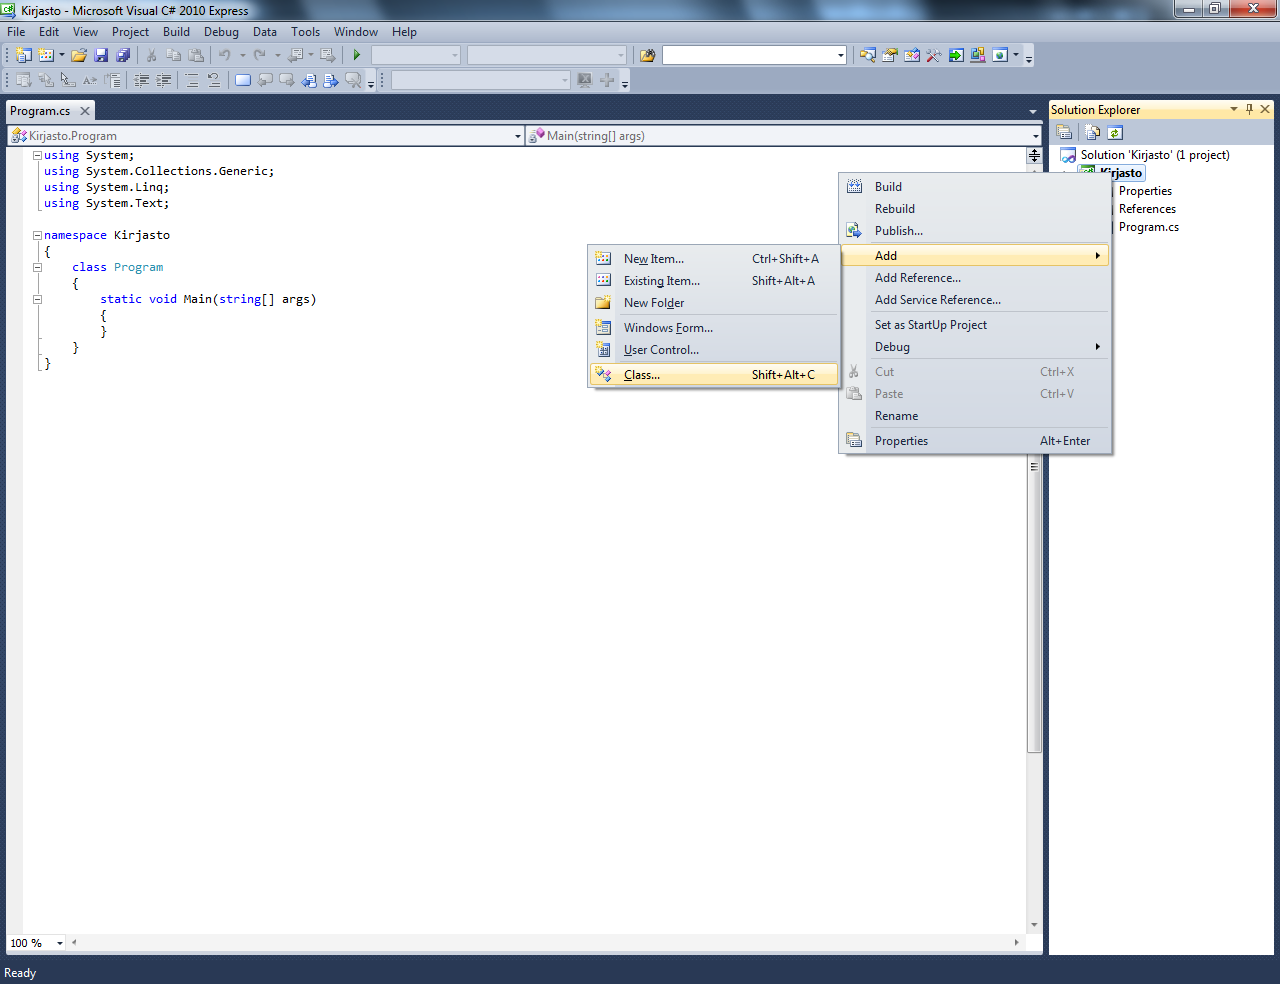Screen dimensions: 1280x984
Task: Select References node in Solution Explorer
Action: [x=1147, y=209]
